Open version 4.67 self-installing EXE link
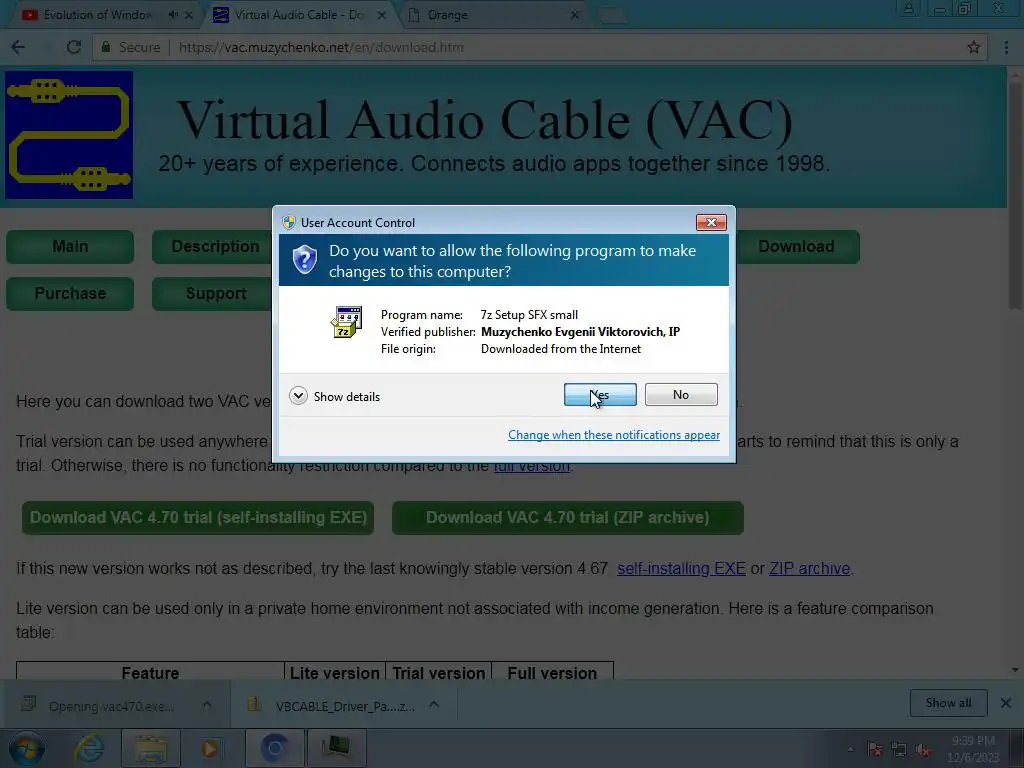This screenshot has height=768, width=1024. coord(681,568)
